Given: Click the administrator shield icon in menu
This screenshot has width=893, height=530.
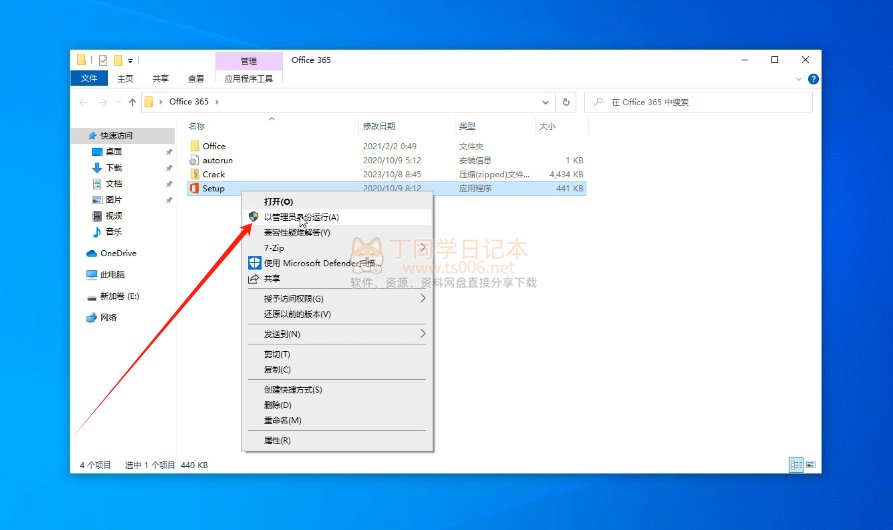Looking at the screenshot, I should click(x=253, y=217).
